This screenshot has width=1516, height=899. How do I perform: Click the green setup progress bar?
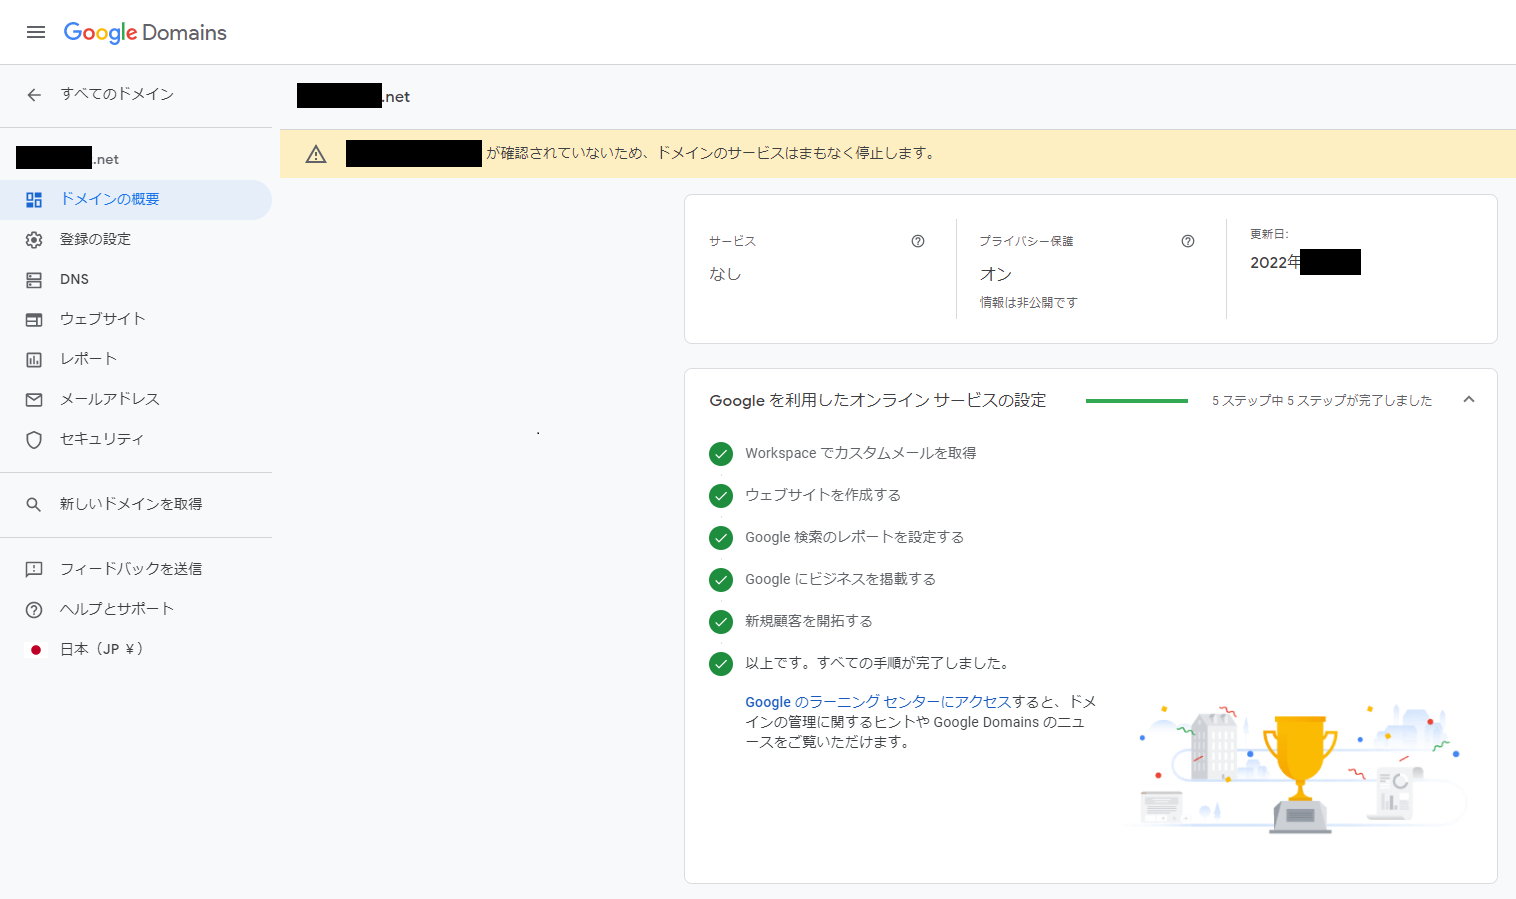click(1136, 398)
